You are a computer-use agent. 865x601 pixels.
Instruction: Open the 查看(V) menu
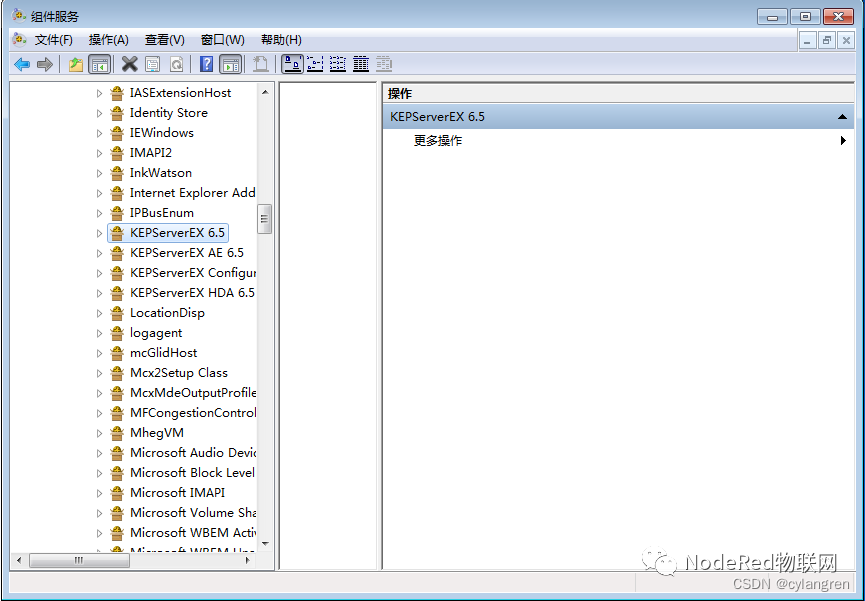164,40
